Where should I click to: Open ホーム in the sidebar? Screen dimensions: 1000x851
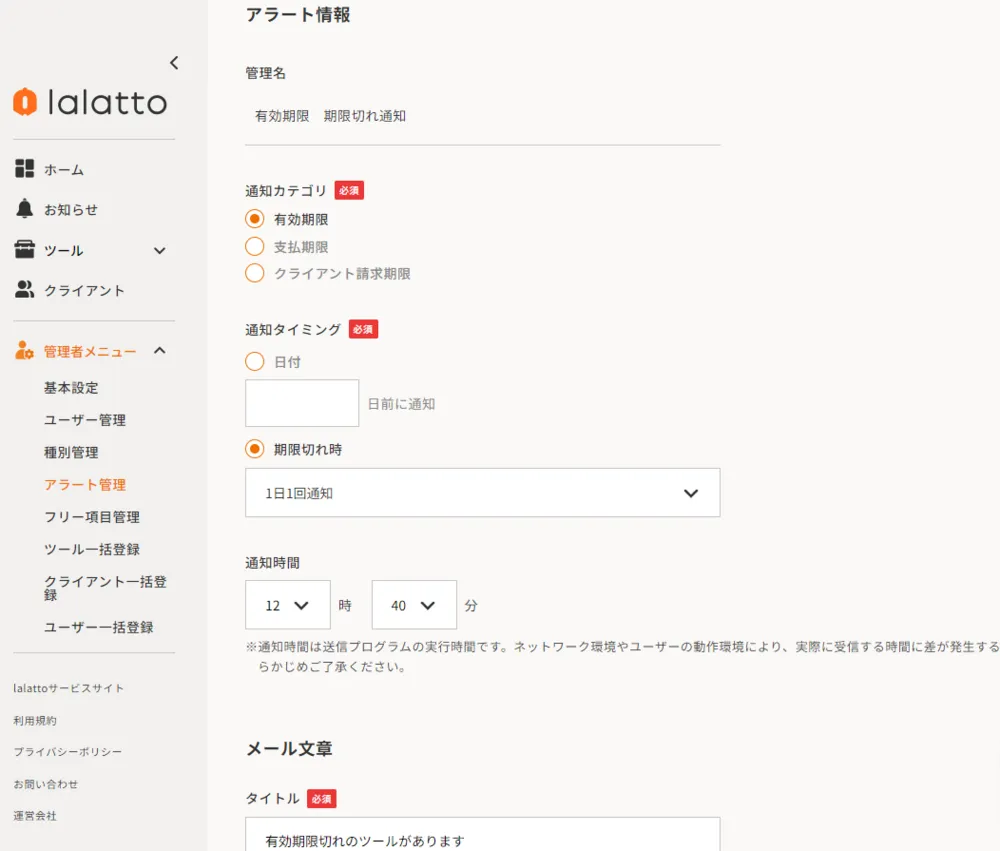coord(64,170)
